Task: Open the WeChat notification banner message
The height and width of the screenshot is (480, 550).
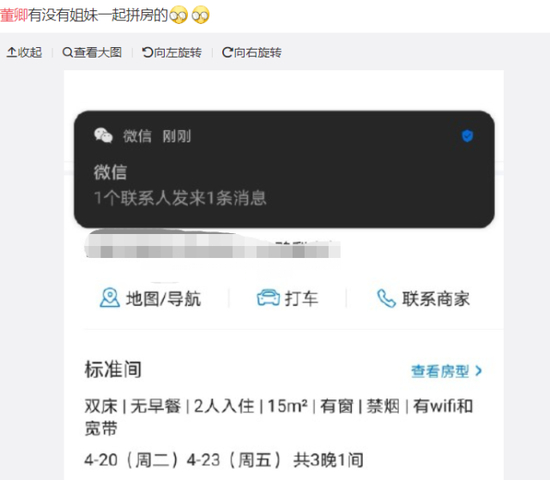Action: coord(284,169)
